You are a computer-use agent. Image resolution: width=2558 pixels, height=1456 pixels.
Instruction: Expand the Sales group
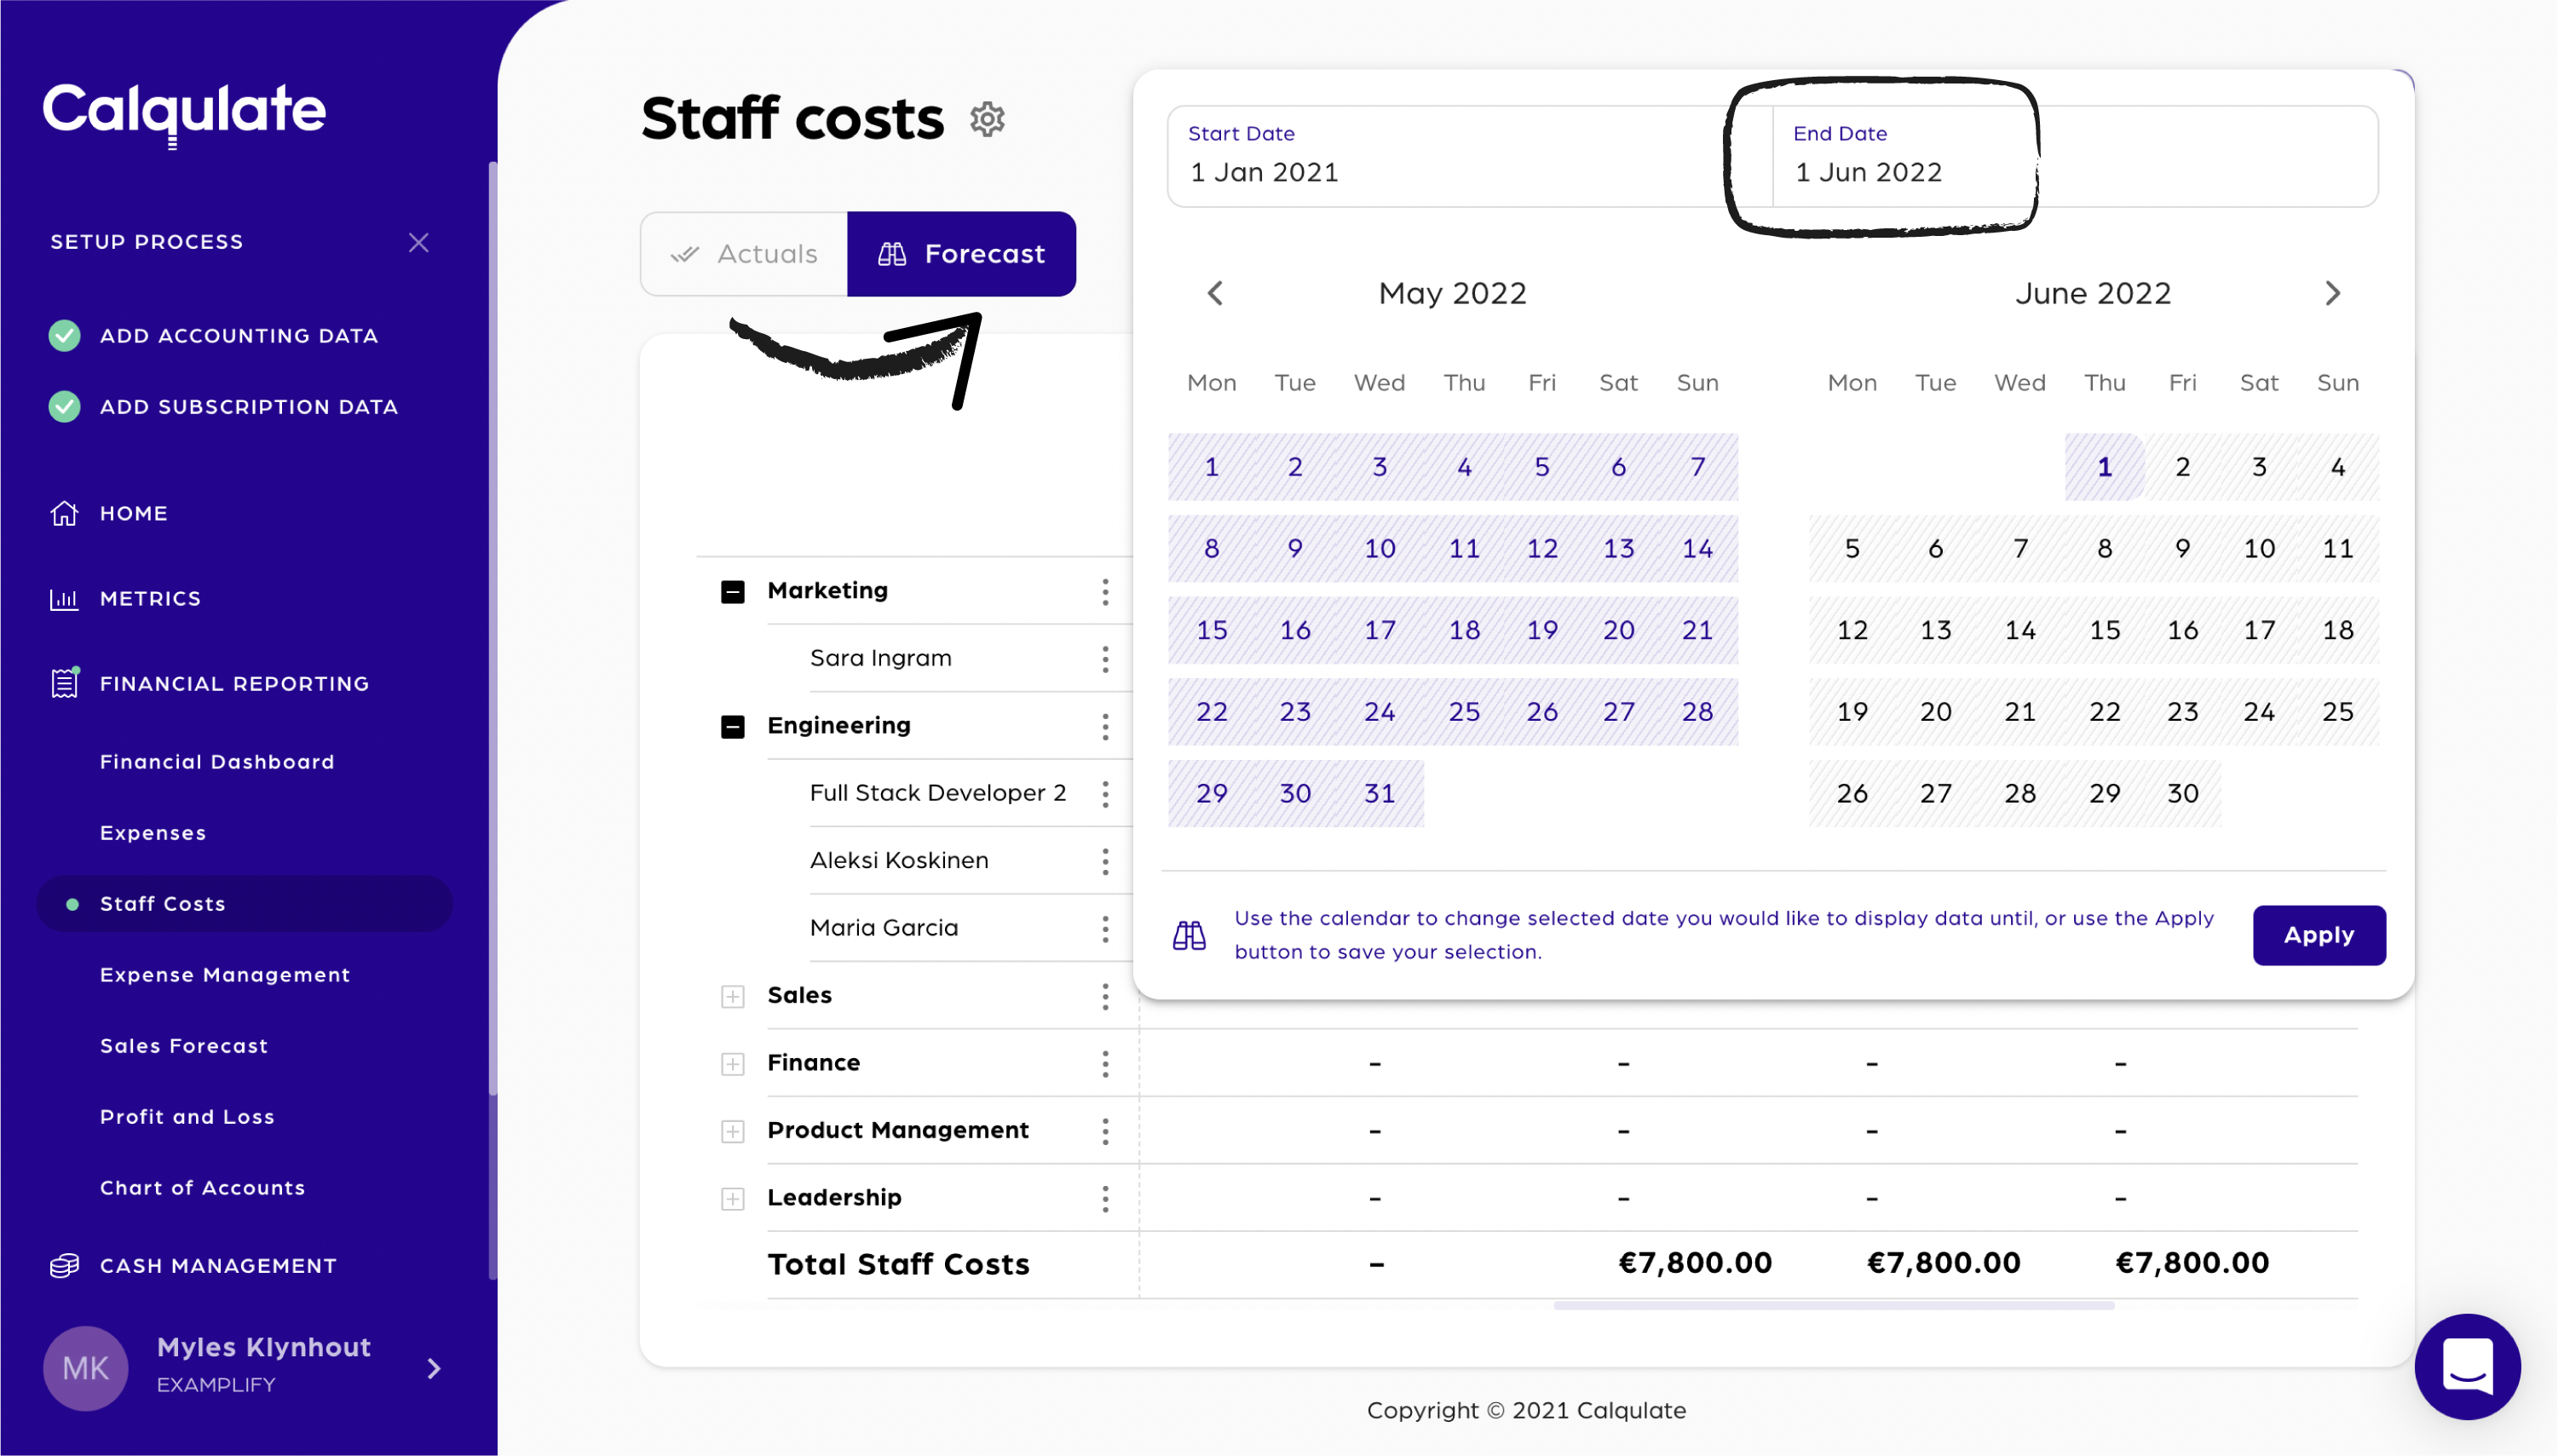point(732,996)
